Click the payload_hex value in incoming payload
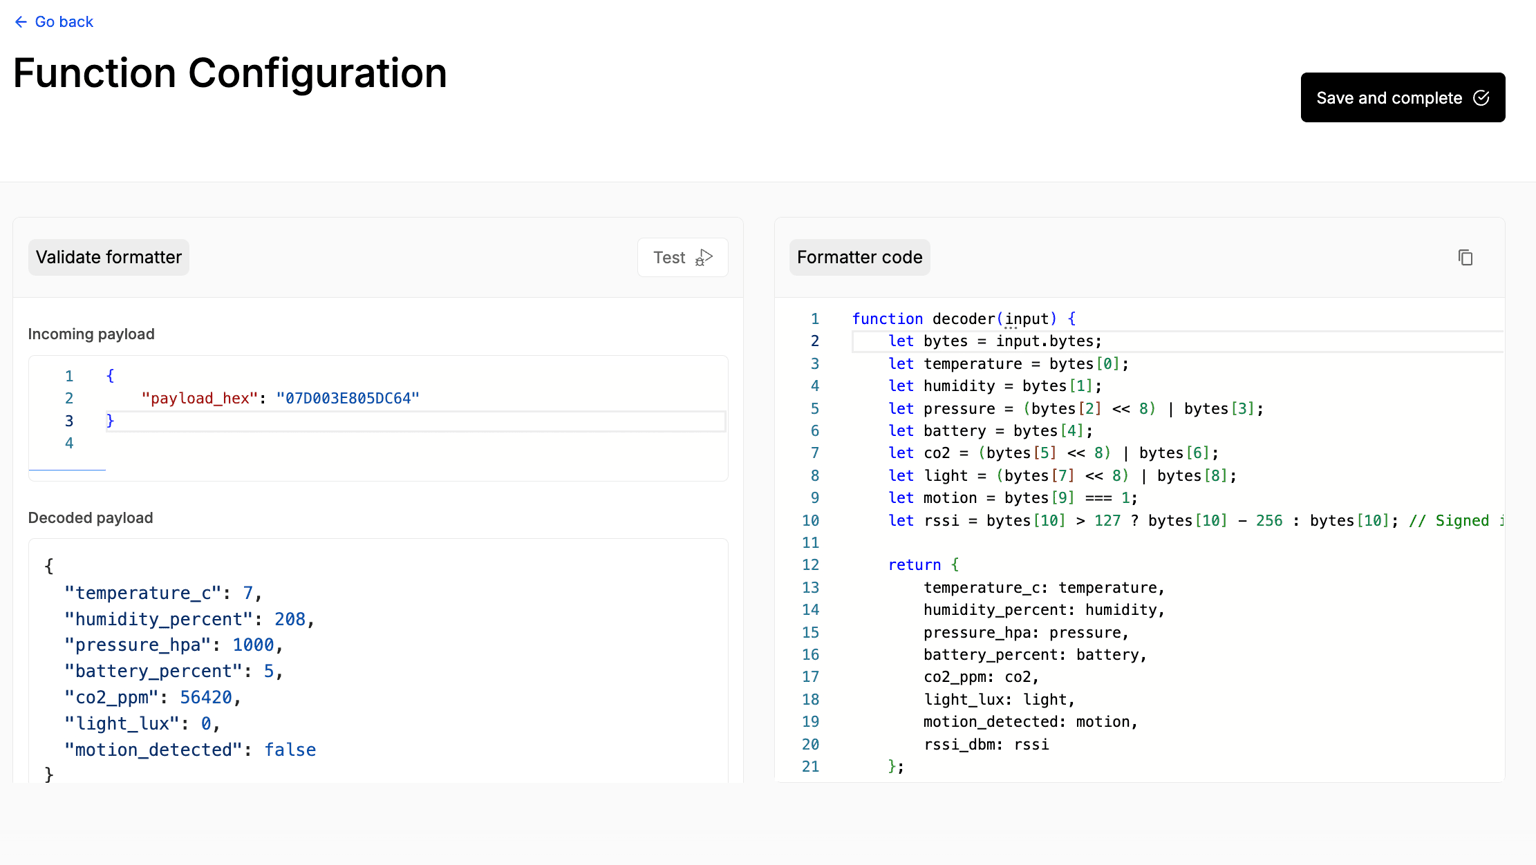Screen dimensions: 1536x865 pos(348,398)
